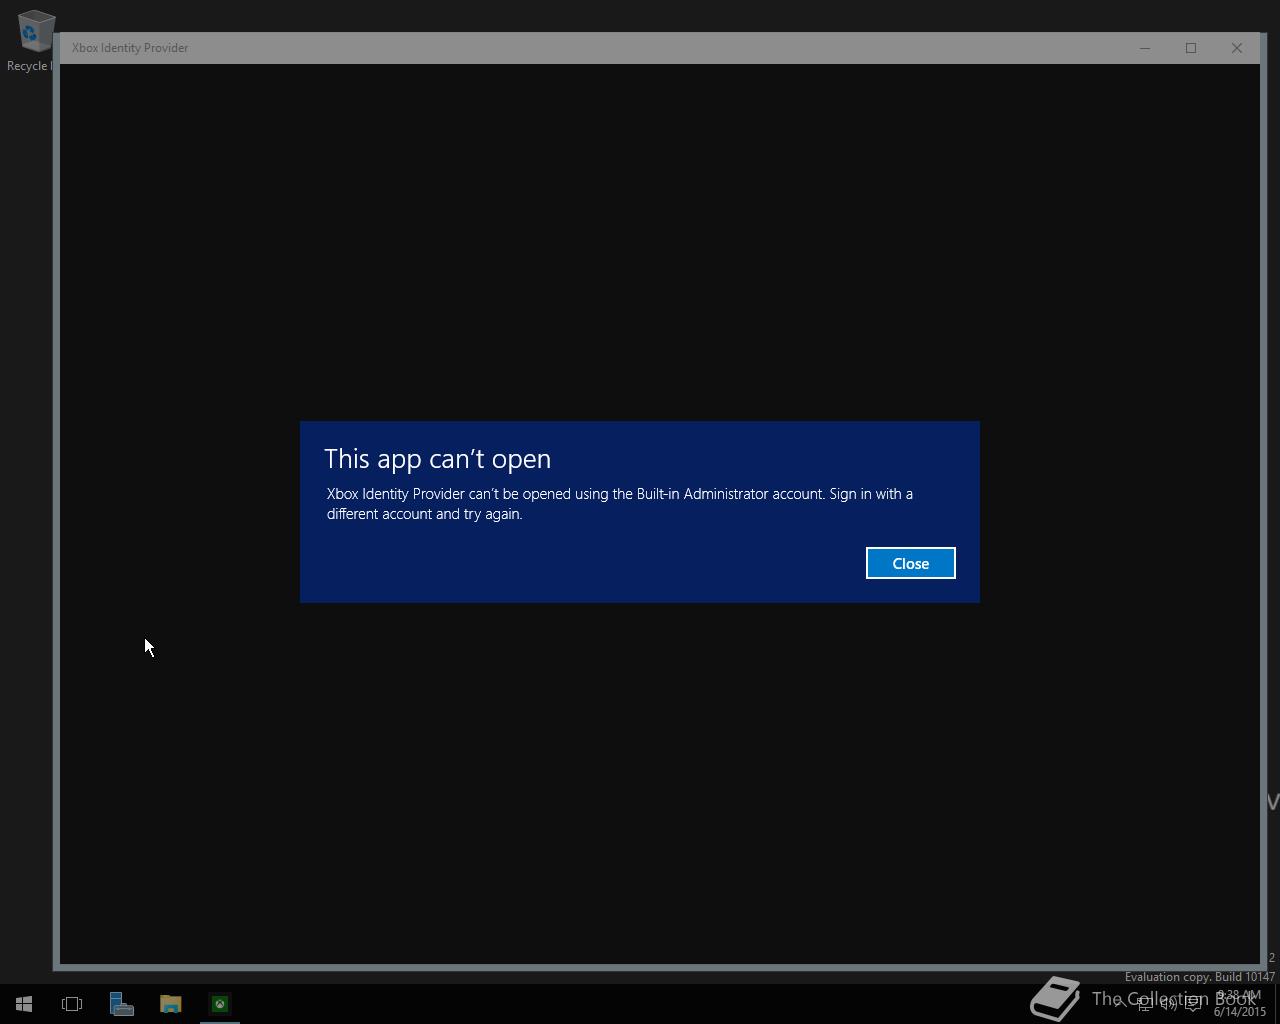Show hidden system tray icons

coord(1120,1003)
